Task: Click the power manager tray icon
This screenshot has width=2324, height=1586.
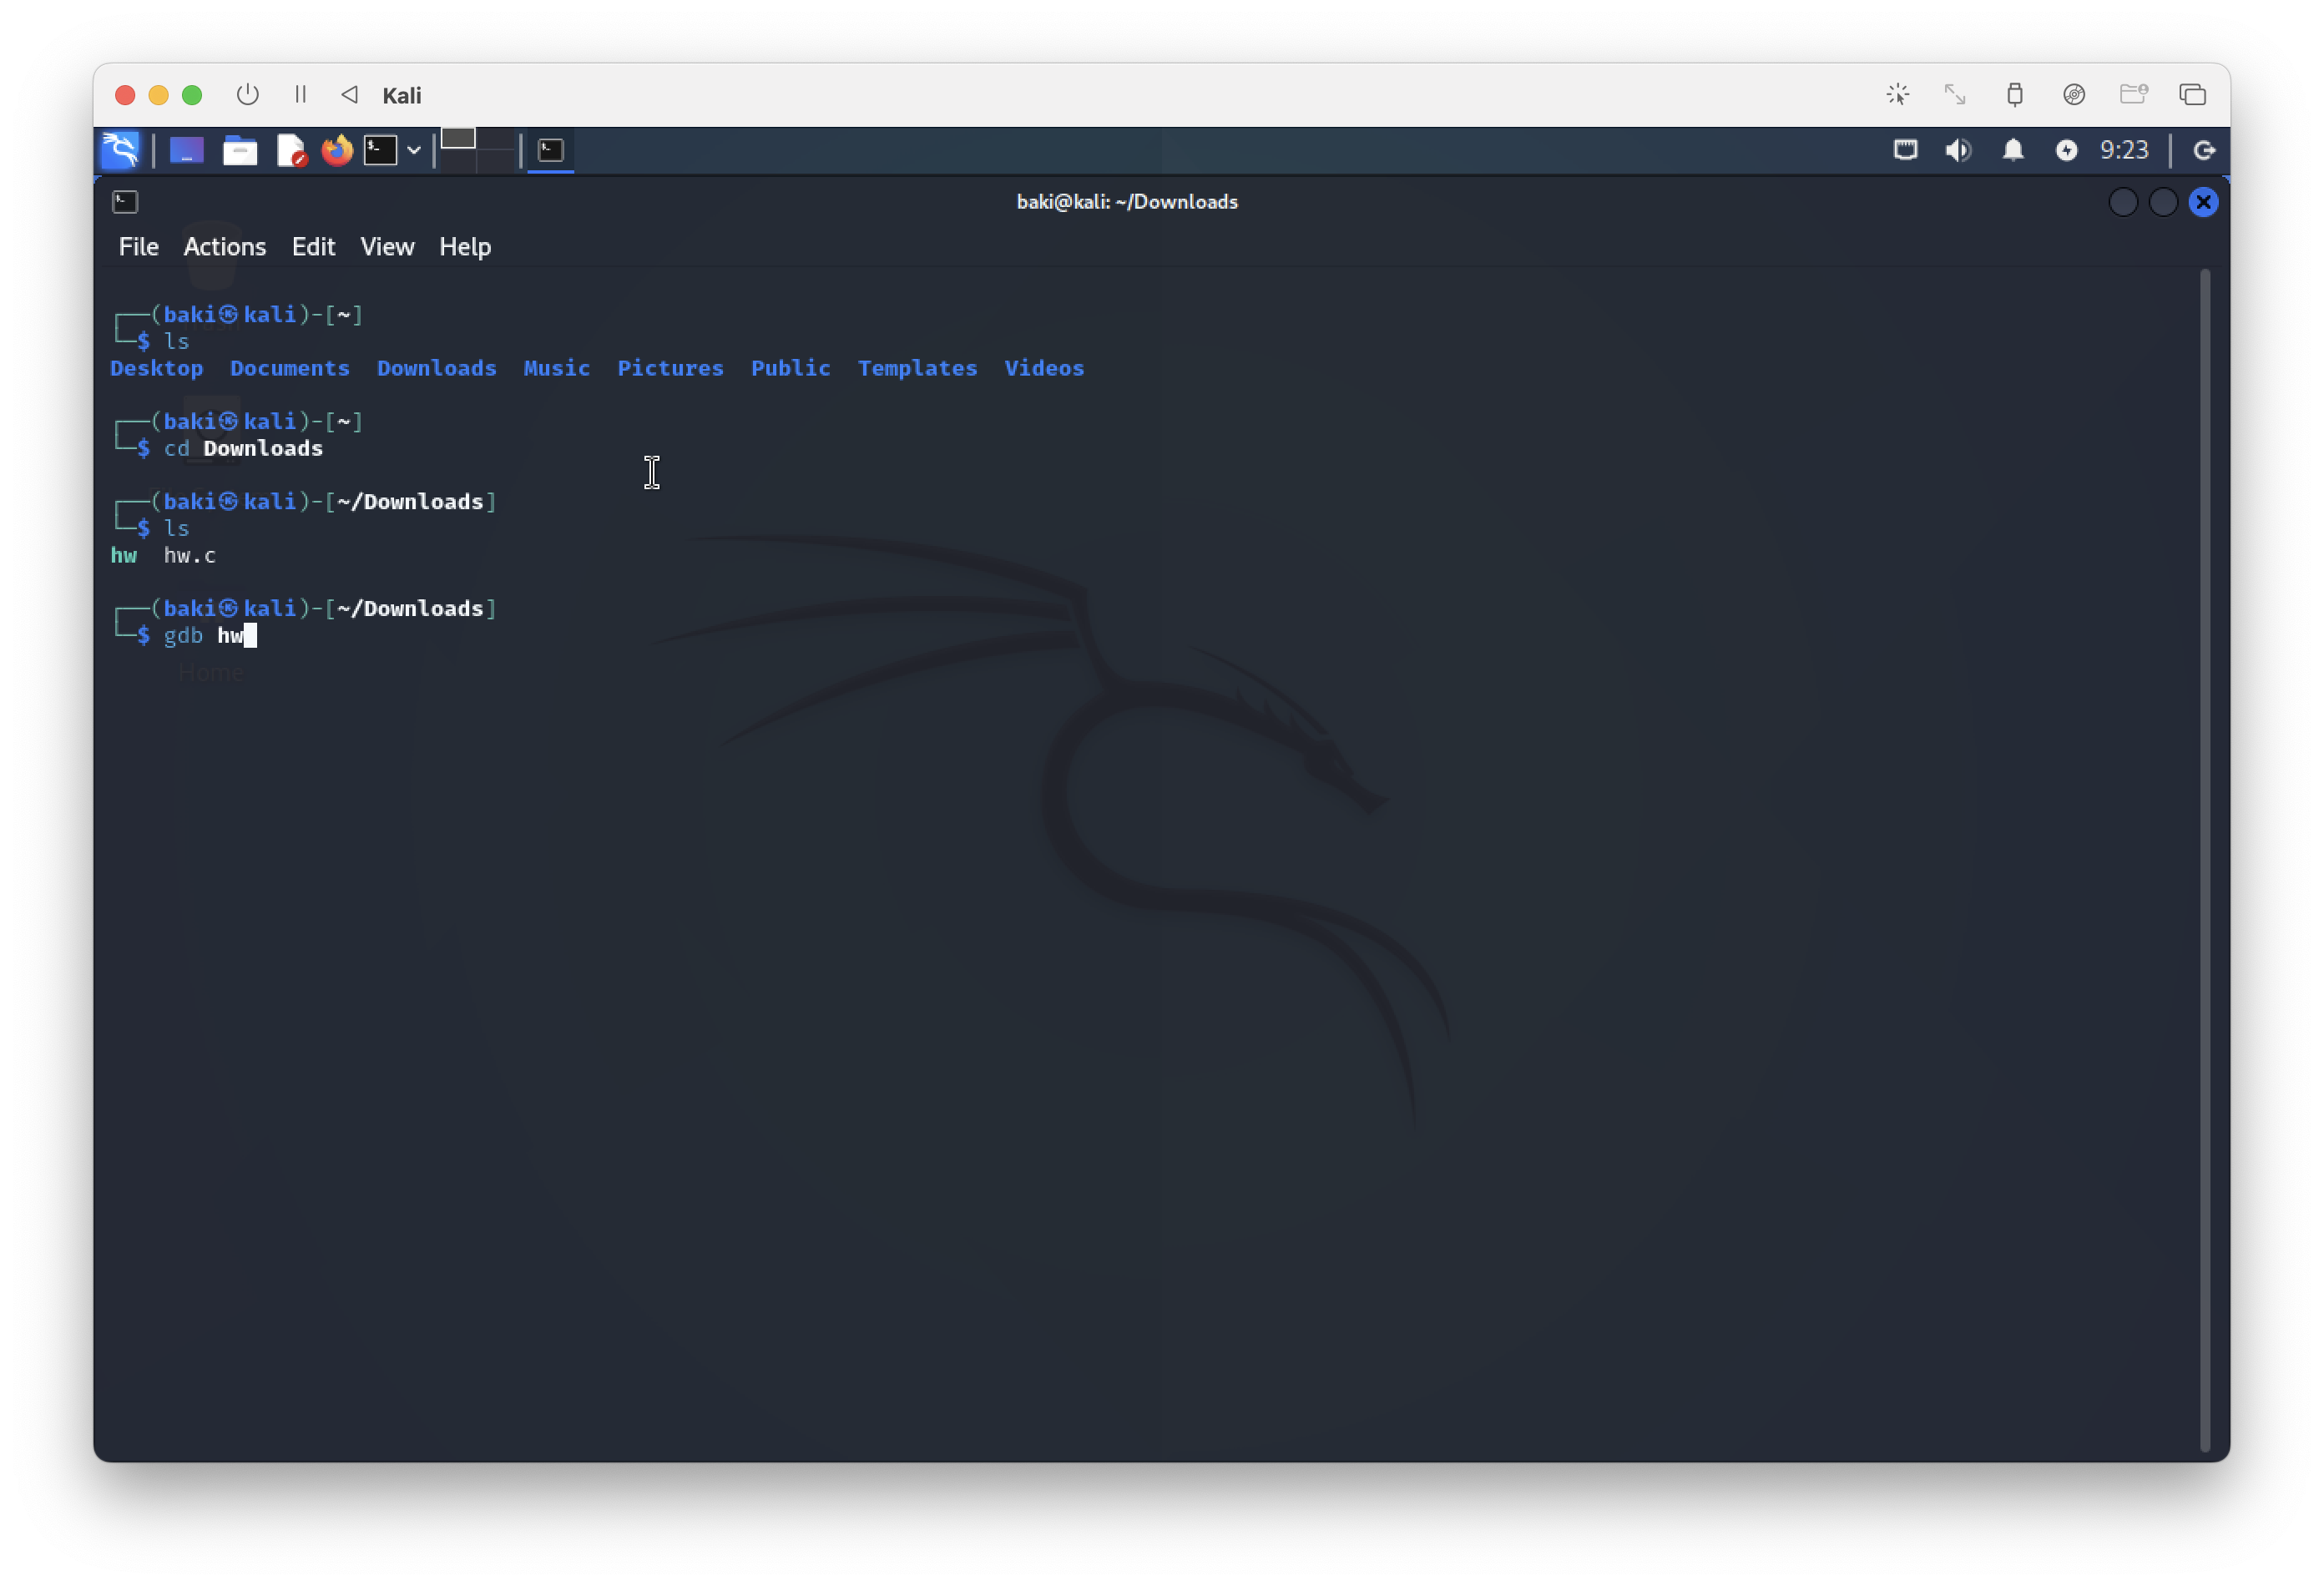Action: pos(2066,150)
